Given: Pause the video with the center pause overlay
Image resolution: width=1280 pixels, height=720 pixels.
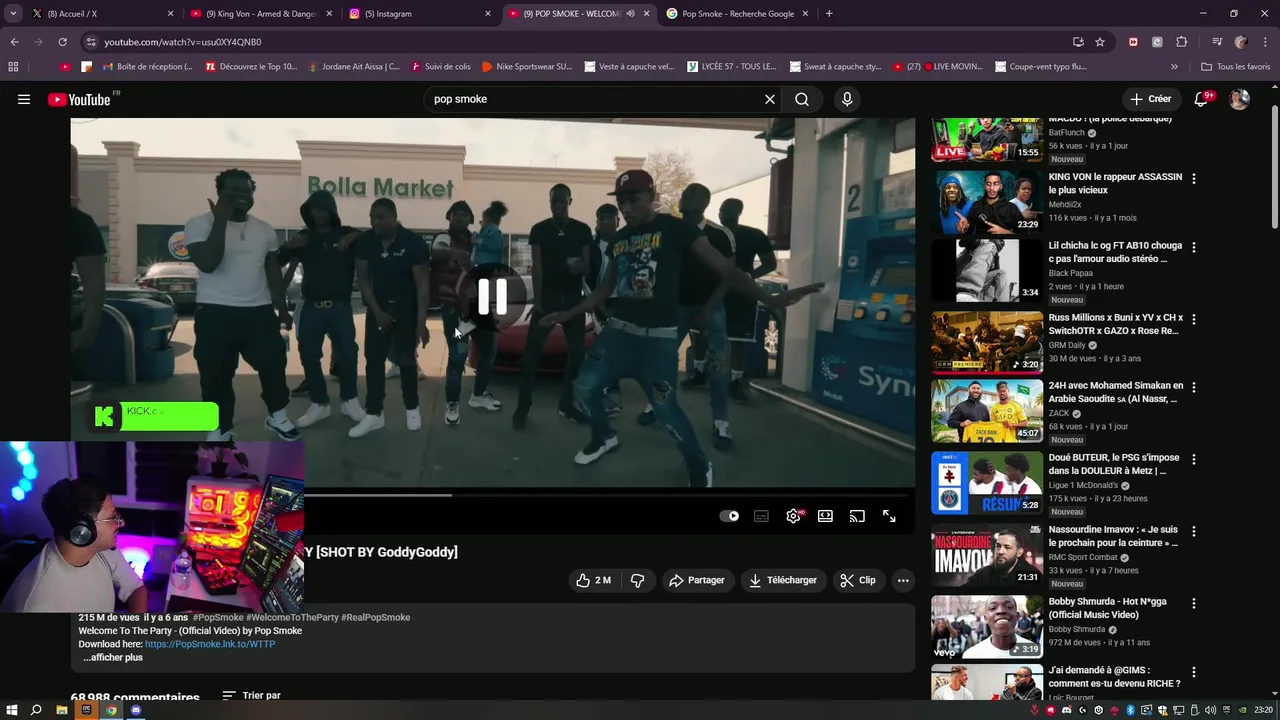Looking at the screenshot, I should pos(492,297).
